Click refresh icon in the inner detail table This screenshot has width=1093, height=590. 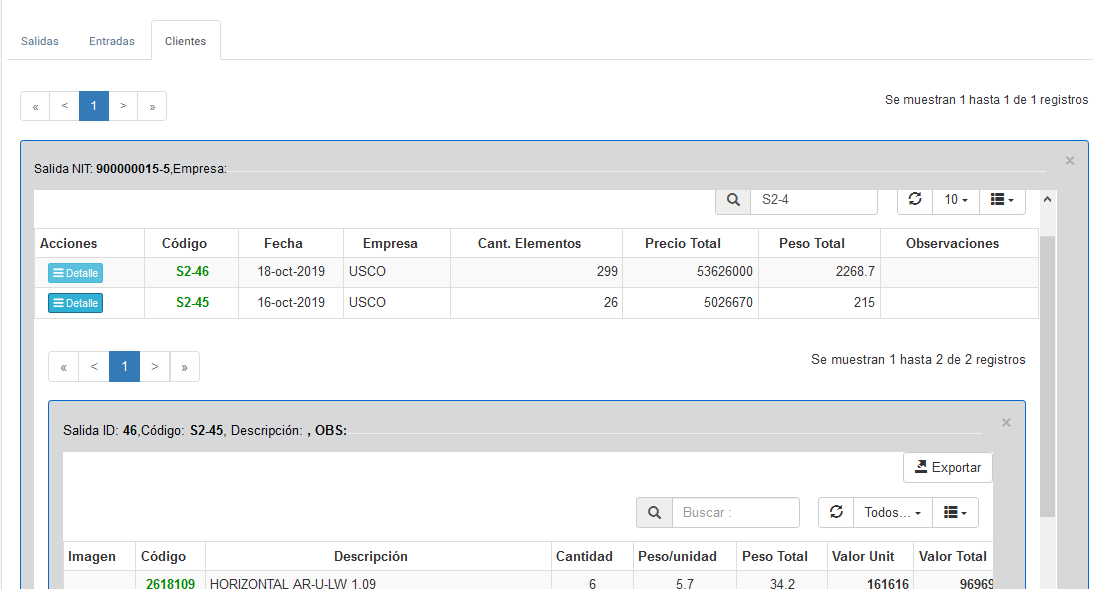(x=836, y=512)
